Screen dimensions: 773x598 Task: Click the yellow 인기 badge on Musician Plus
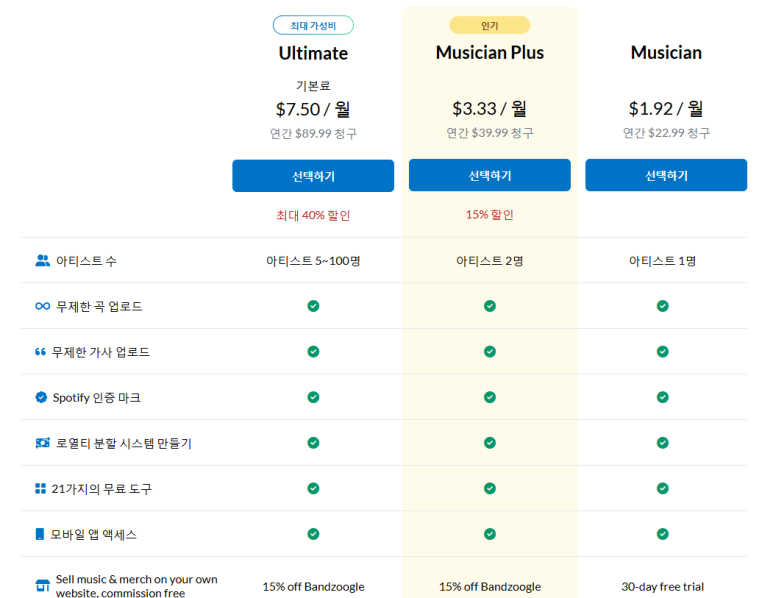(490, 25)
